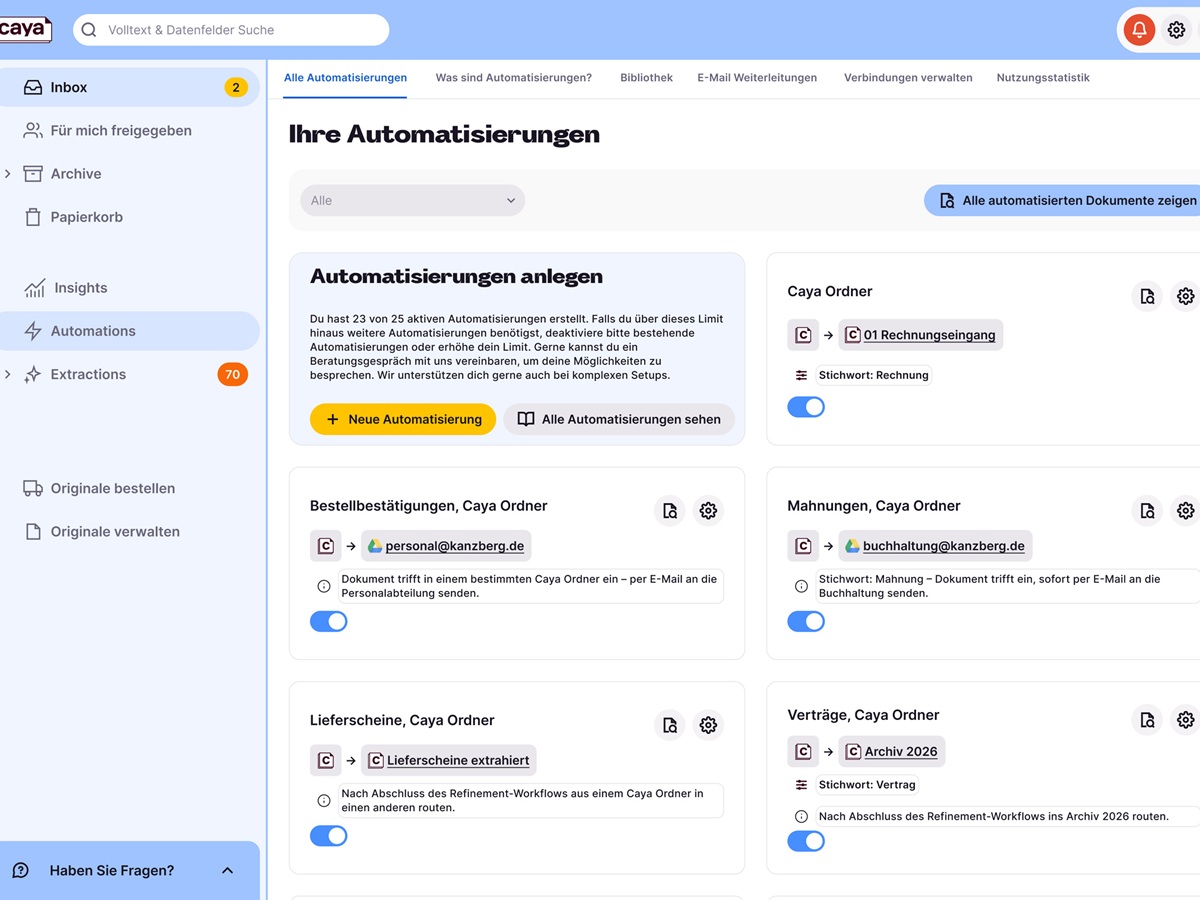This screenshot has width=1200, height=900.
Task: Click info icon in Bestellbestätigungen card
Action: point(324,586)
